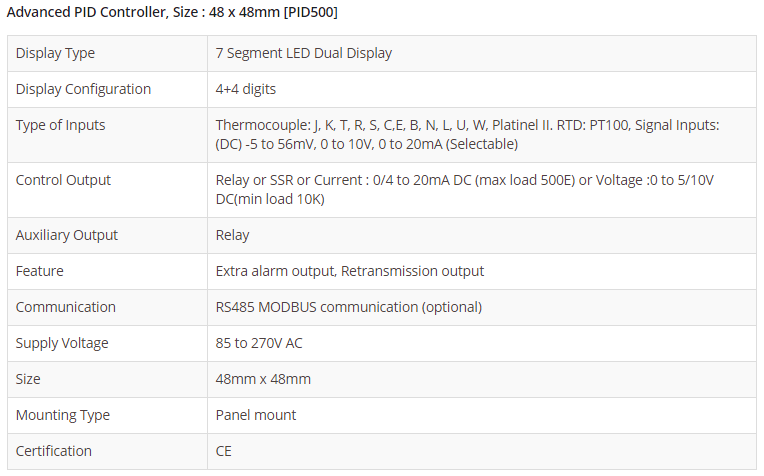This screenshot has width=764, height=476.
Task: Select the Extra alarm output, Retransmission text
Action: (x=350, y=271)
